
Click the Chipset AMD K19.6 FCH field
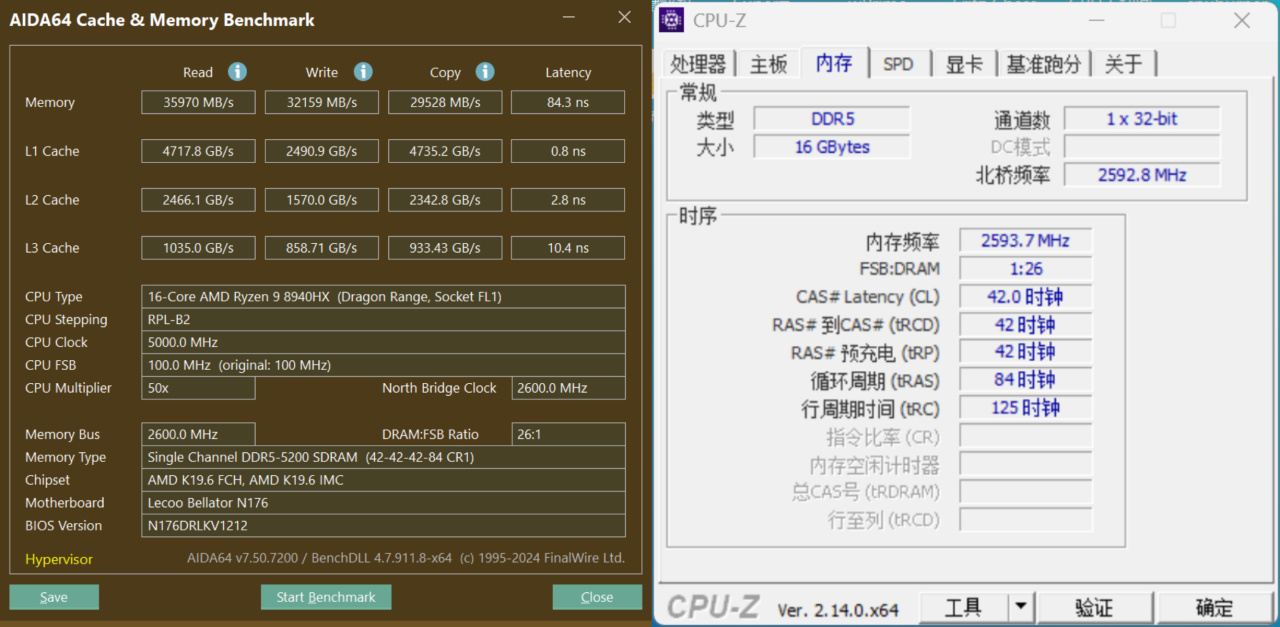(x=384, y=480)
